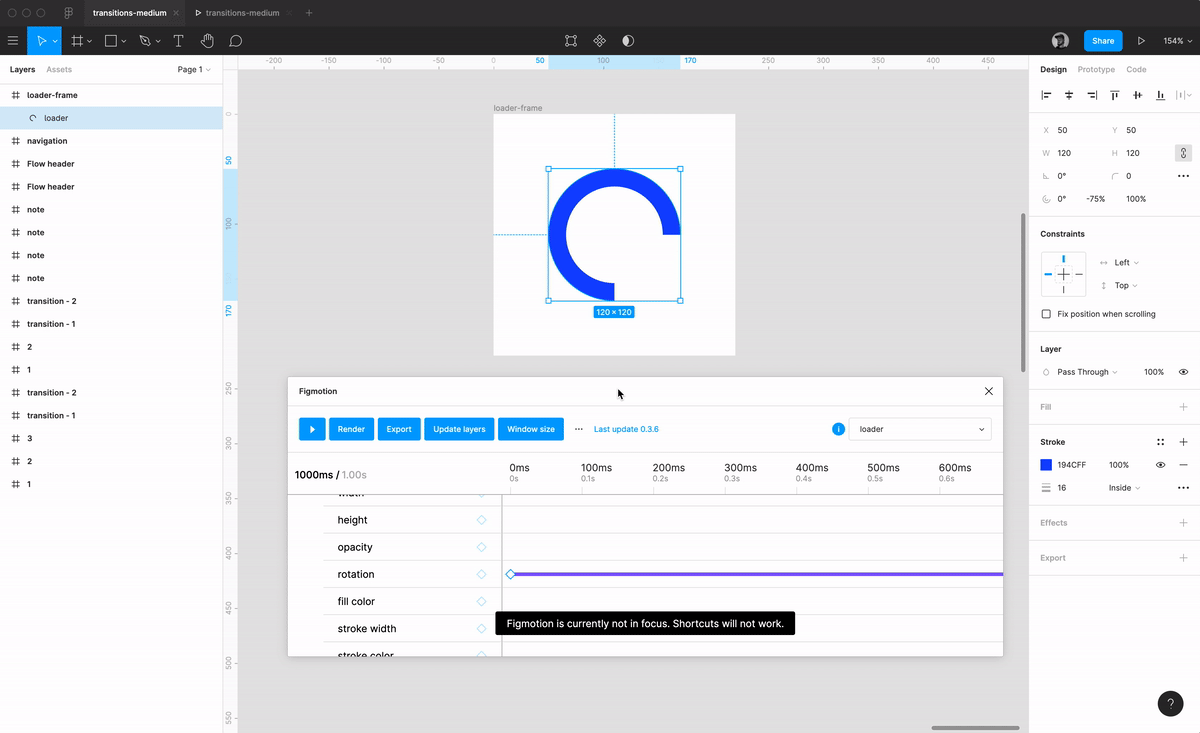Toggle rotation keyframe diamond
Image resolution: width=1200 pixels, height=733 pixels.
point(481,574)
